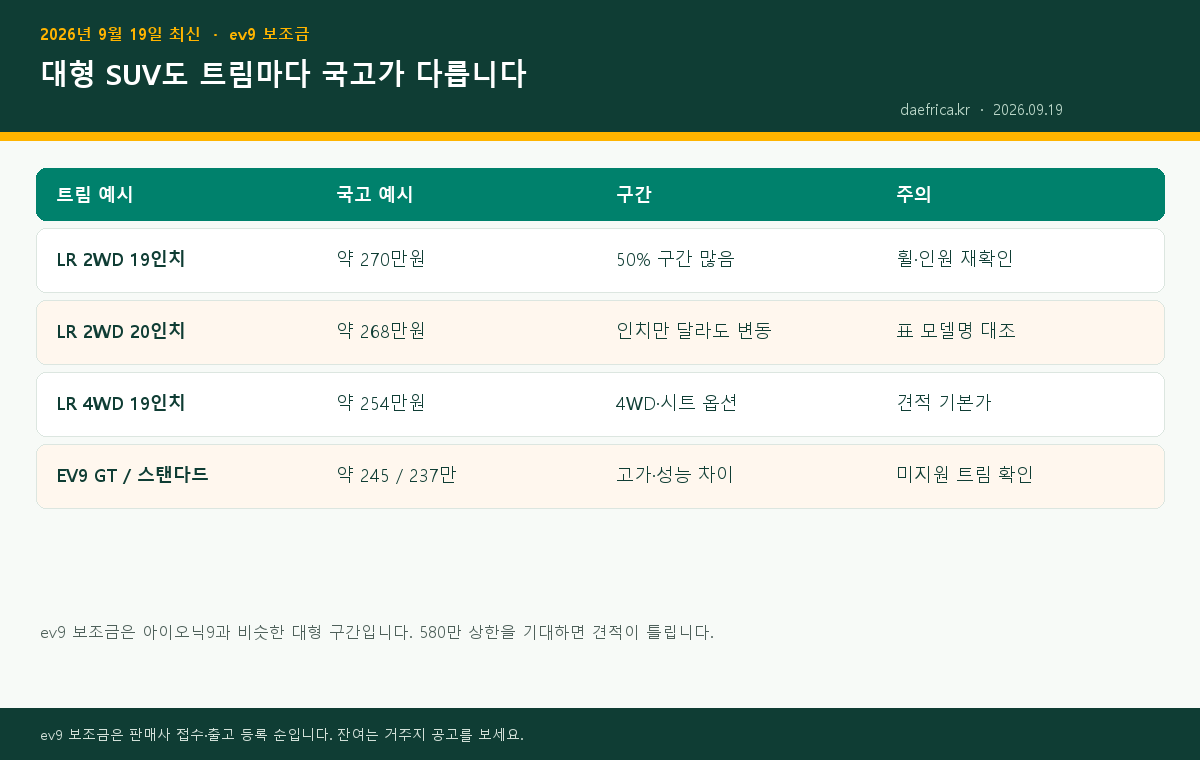Viewport: 1200px width, 760px height.
Task: Click the footer note about 판매사 접수·출고 등록
Action: click(x=282, y=735)
